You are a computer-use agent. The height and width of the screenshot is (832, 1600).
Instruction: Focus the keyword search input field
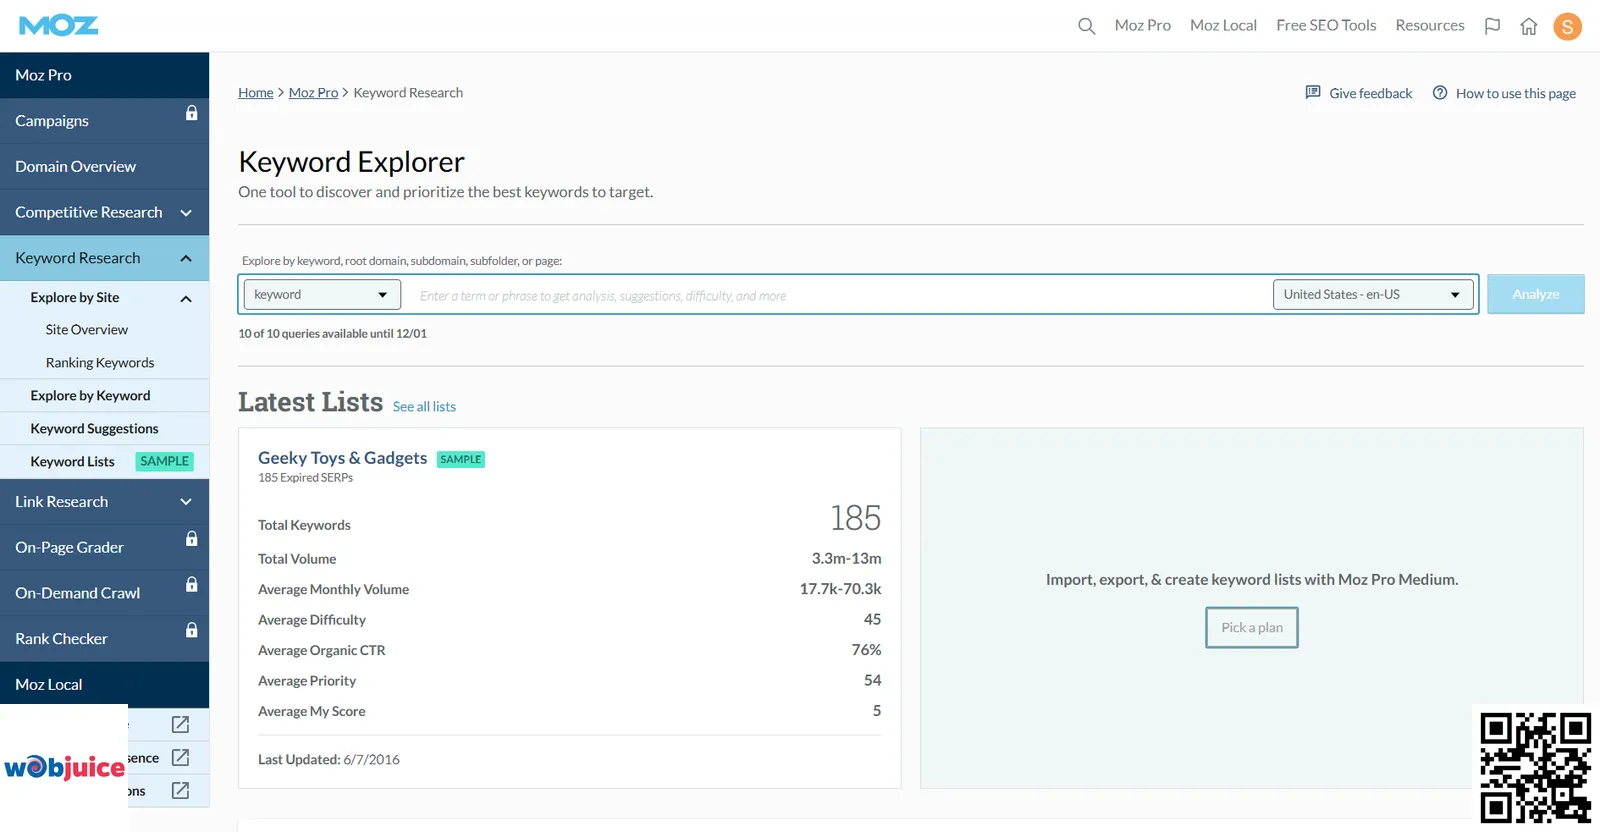point(837,295)
